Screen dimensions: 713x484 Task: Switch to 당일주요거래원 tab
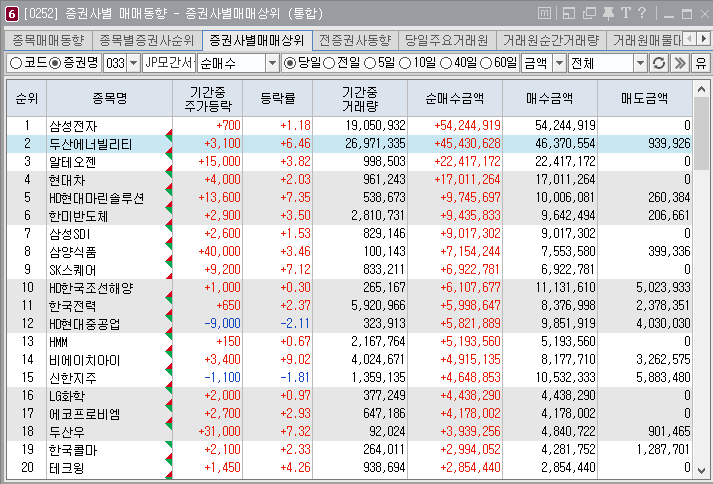pyautogui.click(x=447, y=40)
